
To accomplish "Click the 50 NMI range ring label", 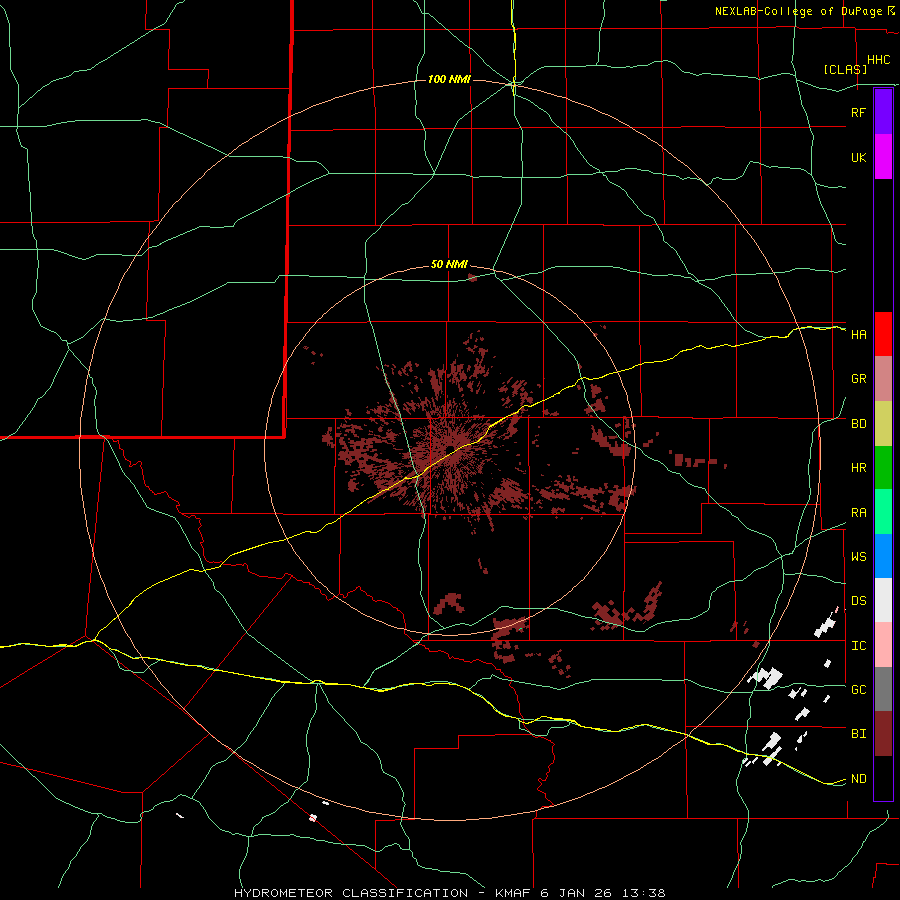I will pyautogui.click(x=449, y=265).
